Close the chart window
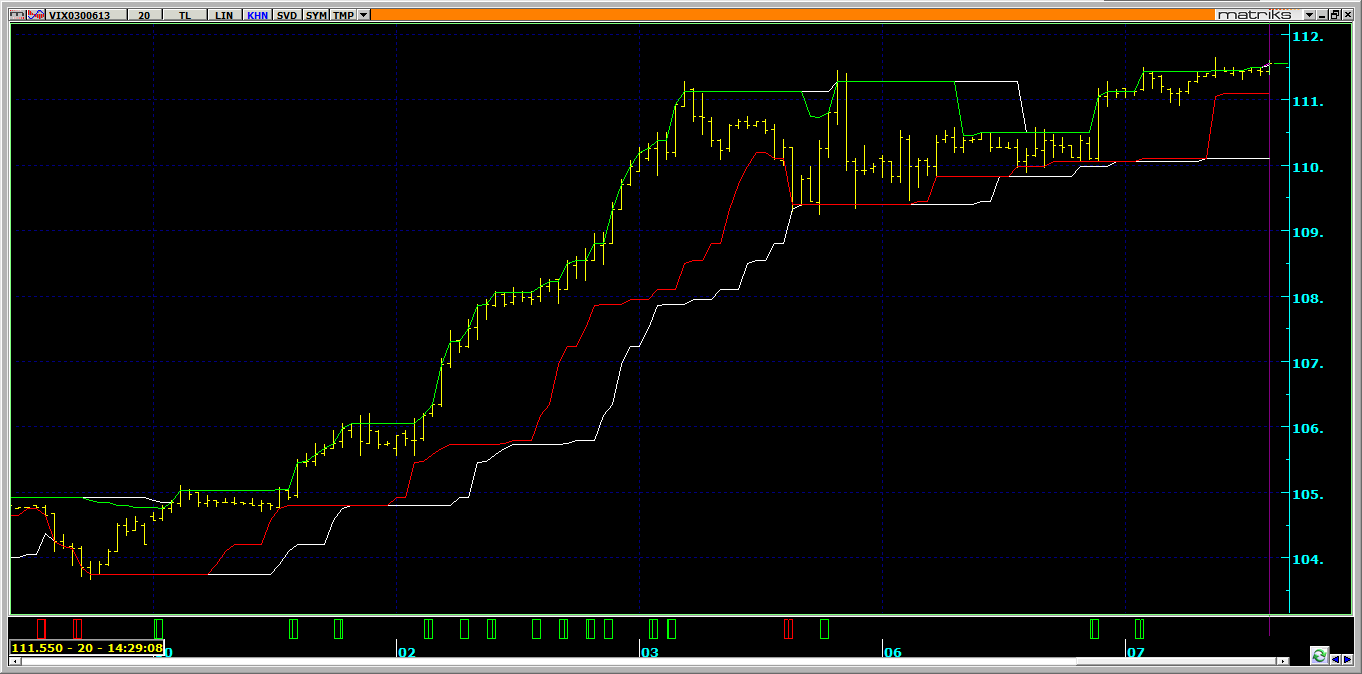Viewport: 1362px width, 674px height. (x=1346, y=15)
